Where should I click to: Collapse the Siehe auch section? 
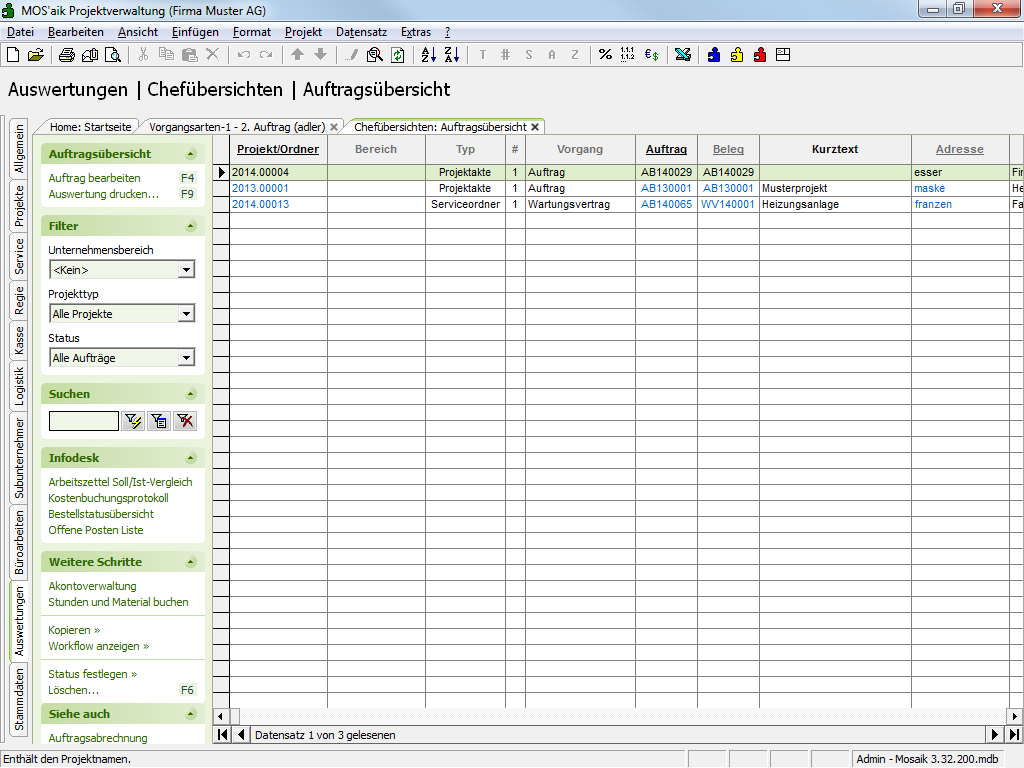point(191,714)
